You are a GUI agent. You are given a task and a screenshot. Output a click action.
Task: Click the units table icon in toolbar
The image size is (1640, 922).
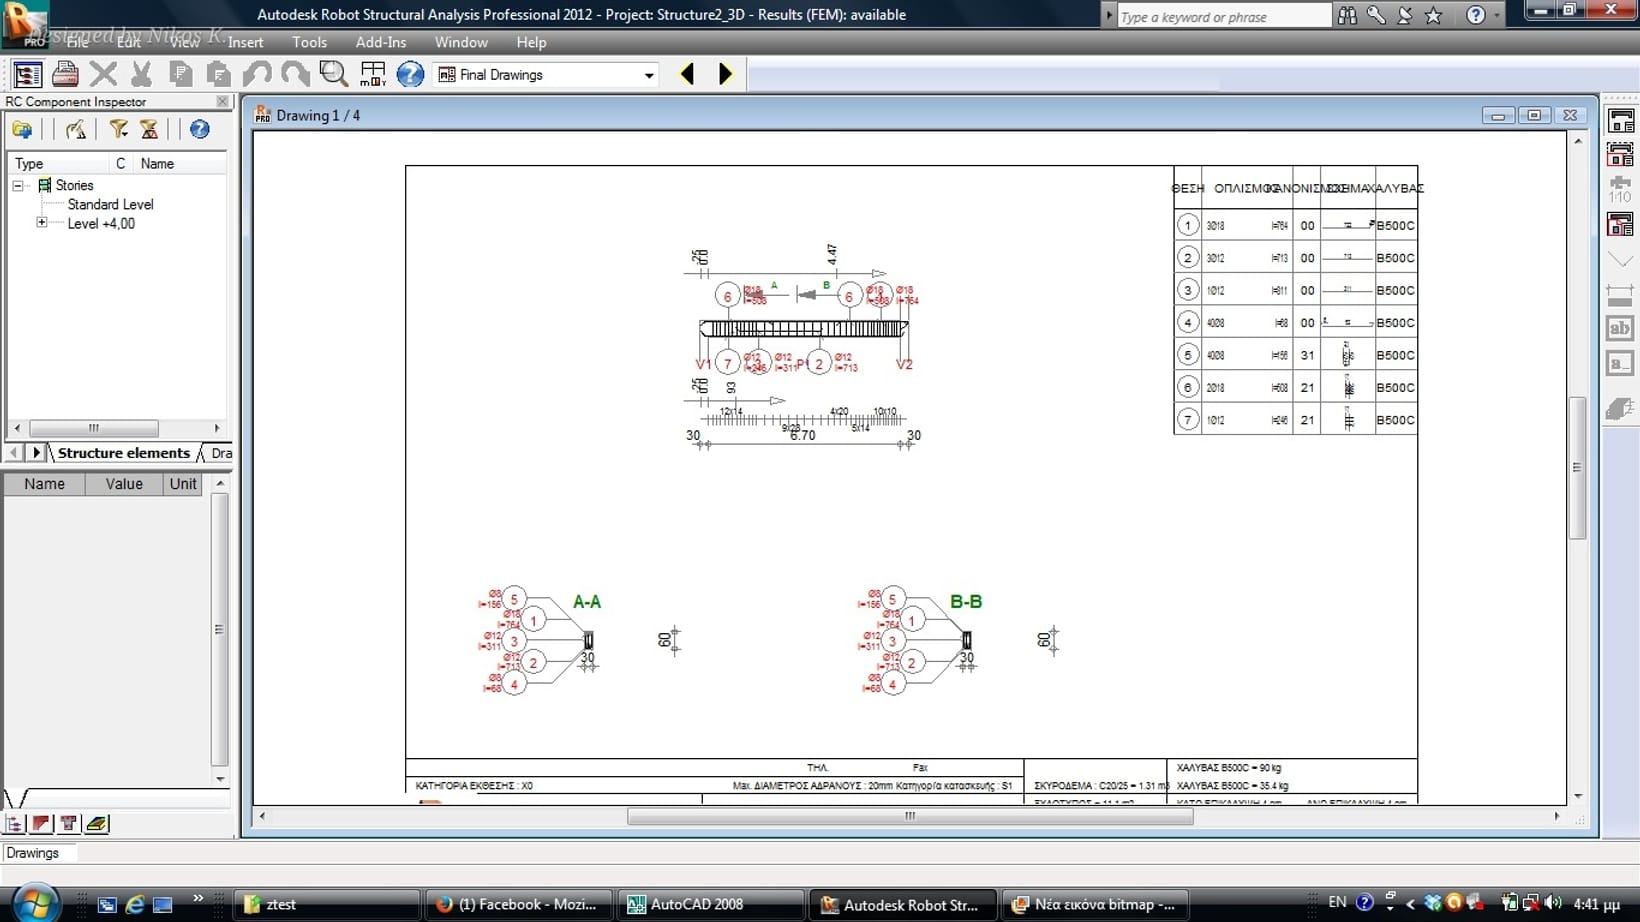[373, 74]
